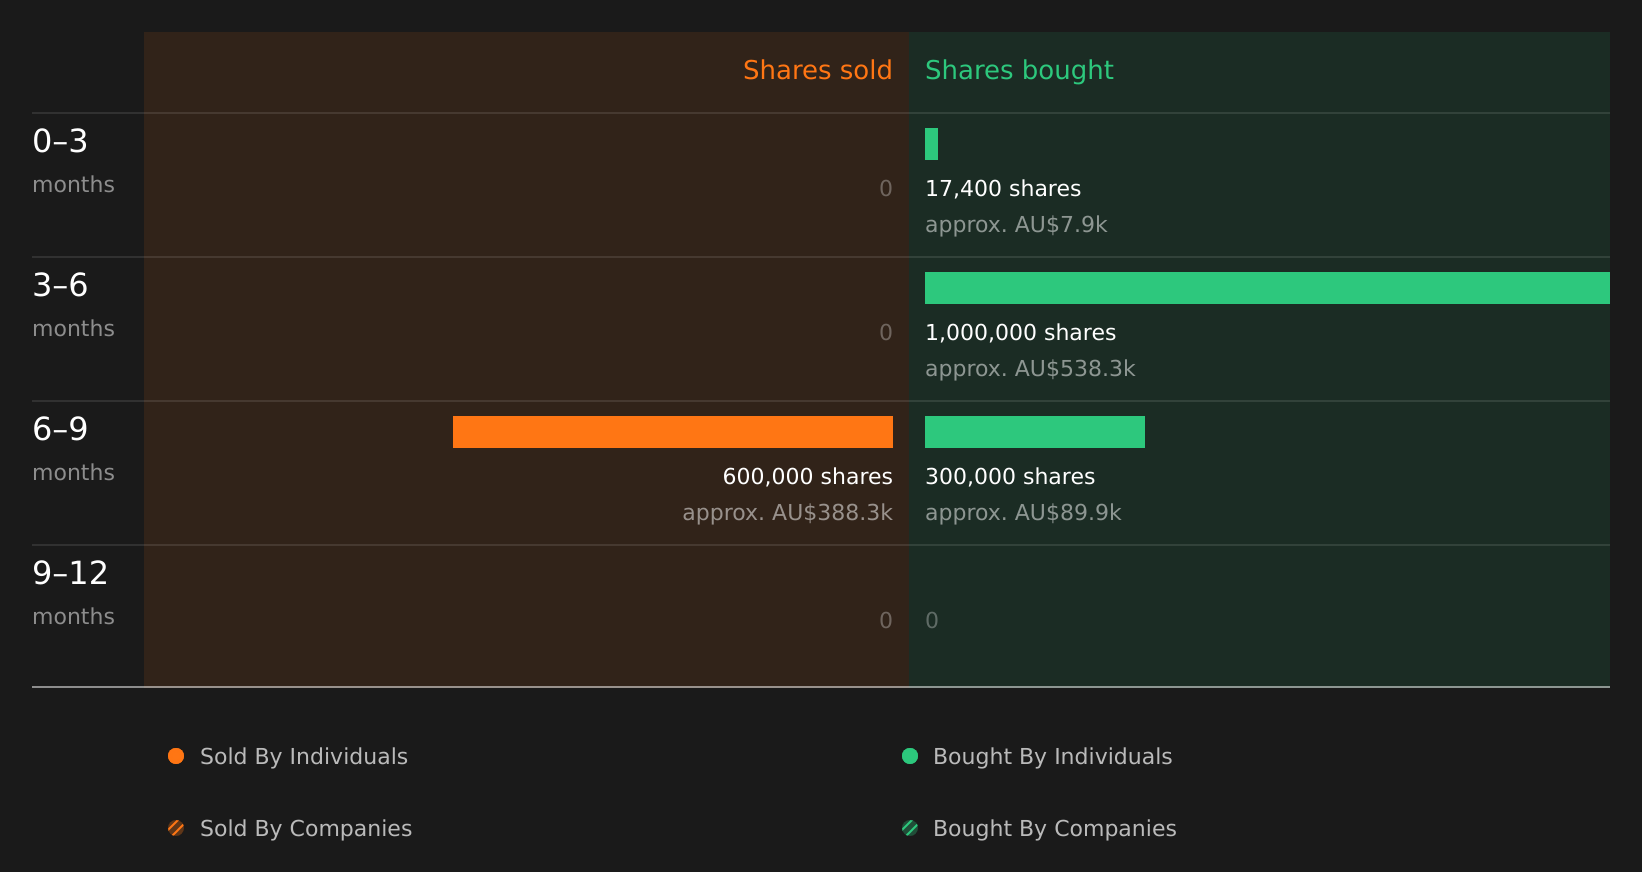
Task: Click 'approx. AU$388.3k' text
Action: tap(788, 513)
